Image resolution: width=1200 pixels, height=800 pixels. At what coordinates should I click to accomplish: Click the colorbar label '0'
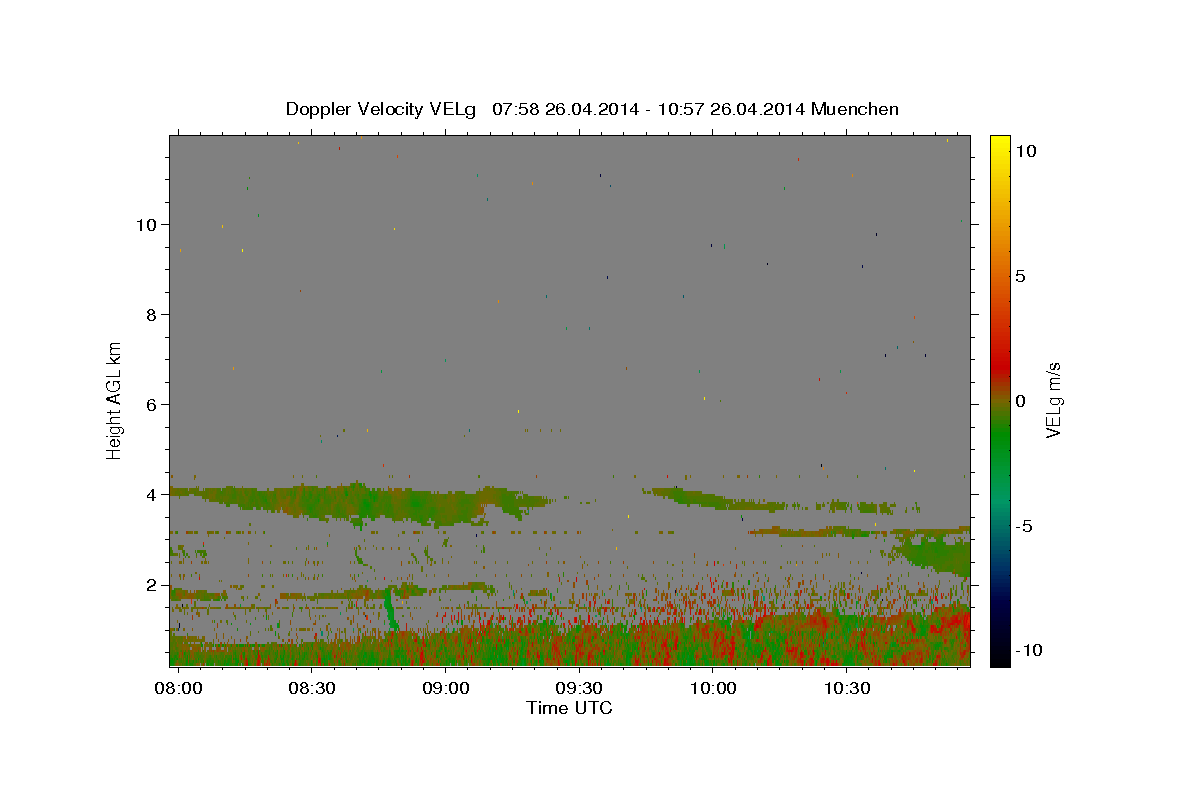(x=1020, y=401)
